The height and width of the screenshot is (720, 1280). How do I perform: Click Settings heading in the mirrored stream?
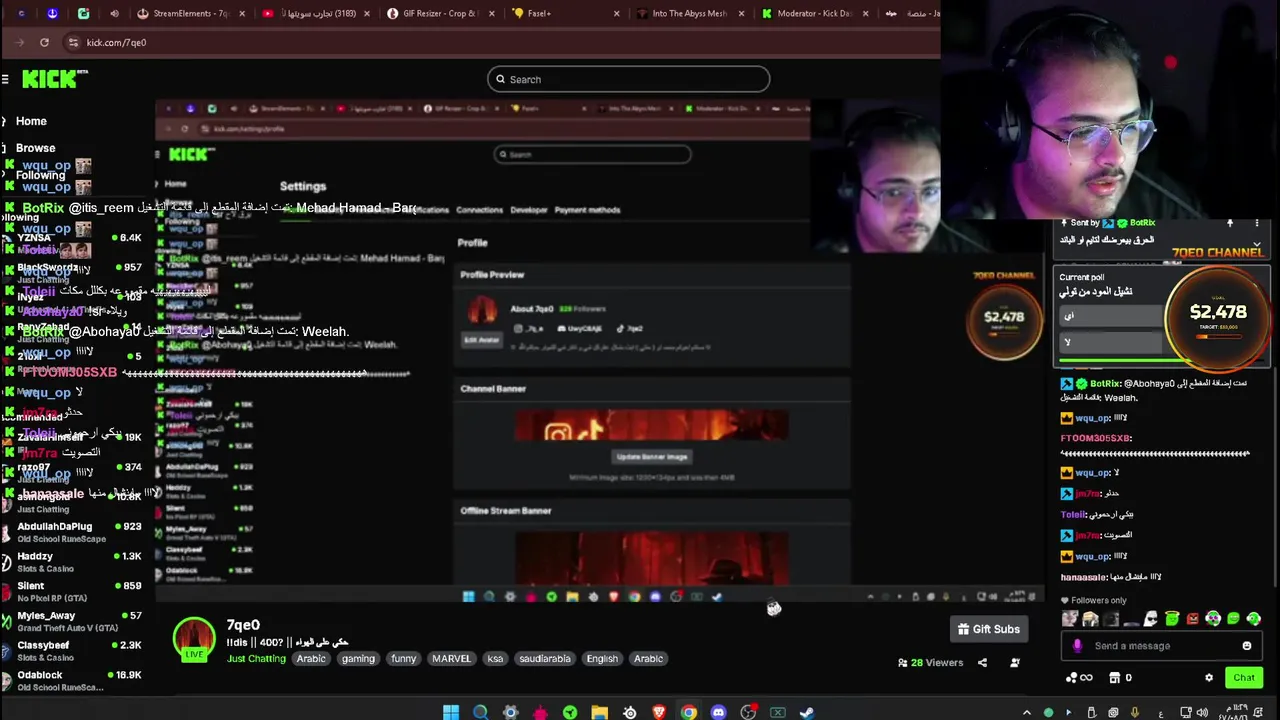[303, 186]
